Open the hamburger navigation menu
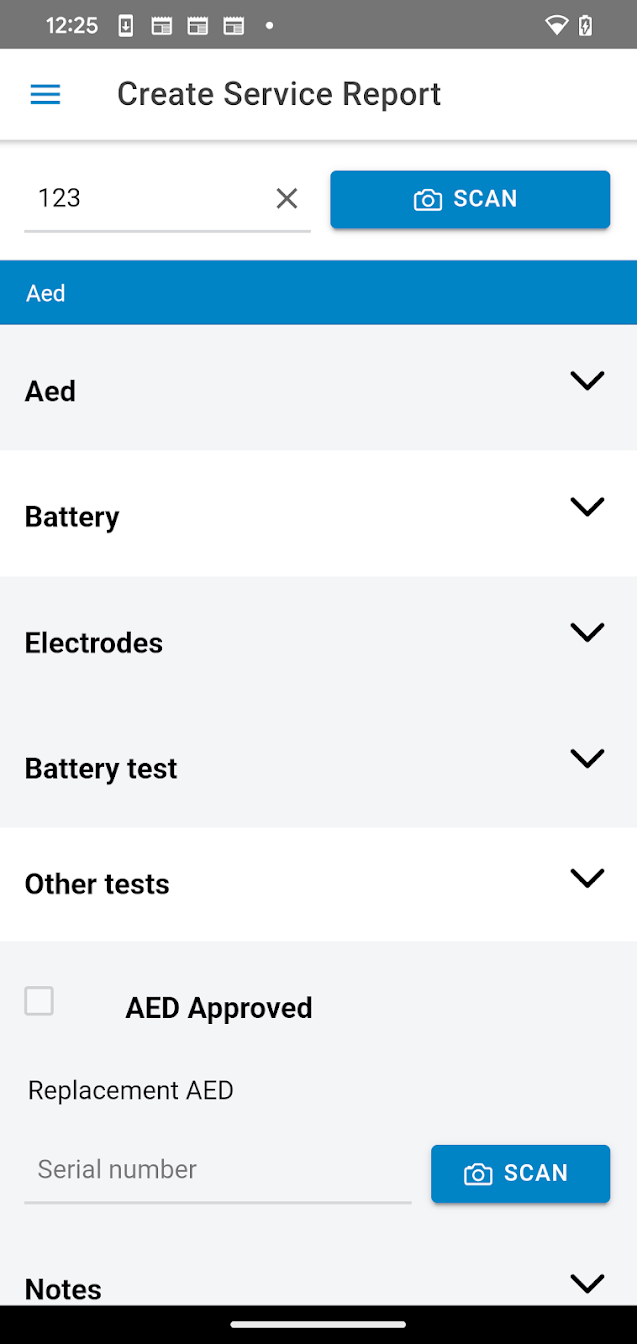Image resolution: width=637 pixels, height=1344 pixels. tap(46, 95)
